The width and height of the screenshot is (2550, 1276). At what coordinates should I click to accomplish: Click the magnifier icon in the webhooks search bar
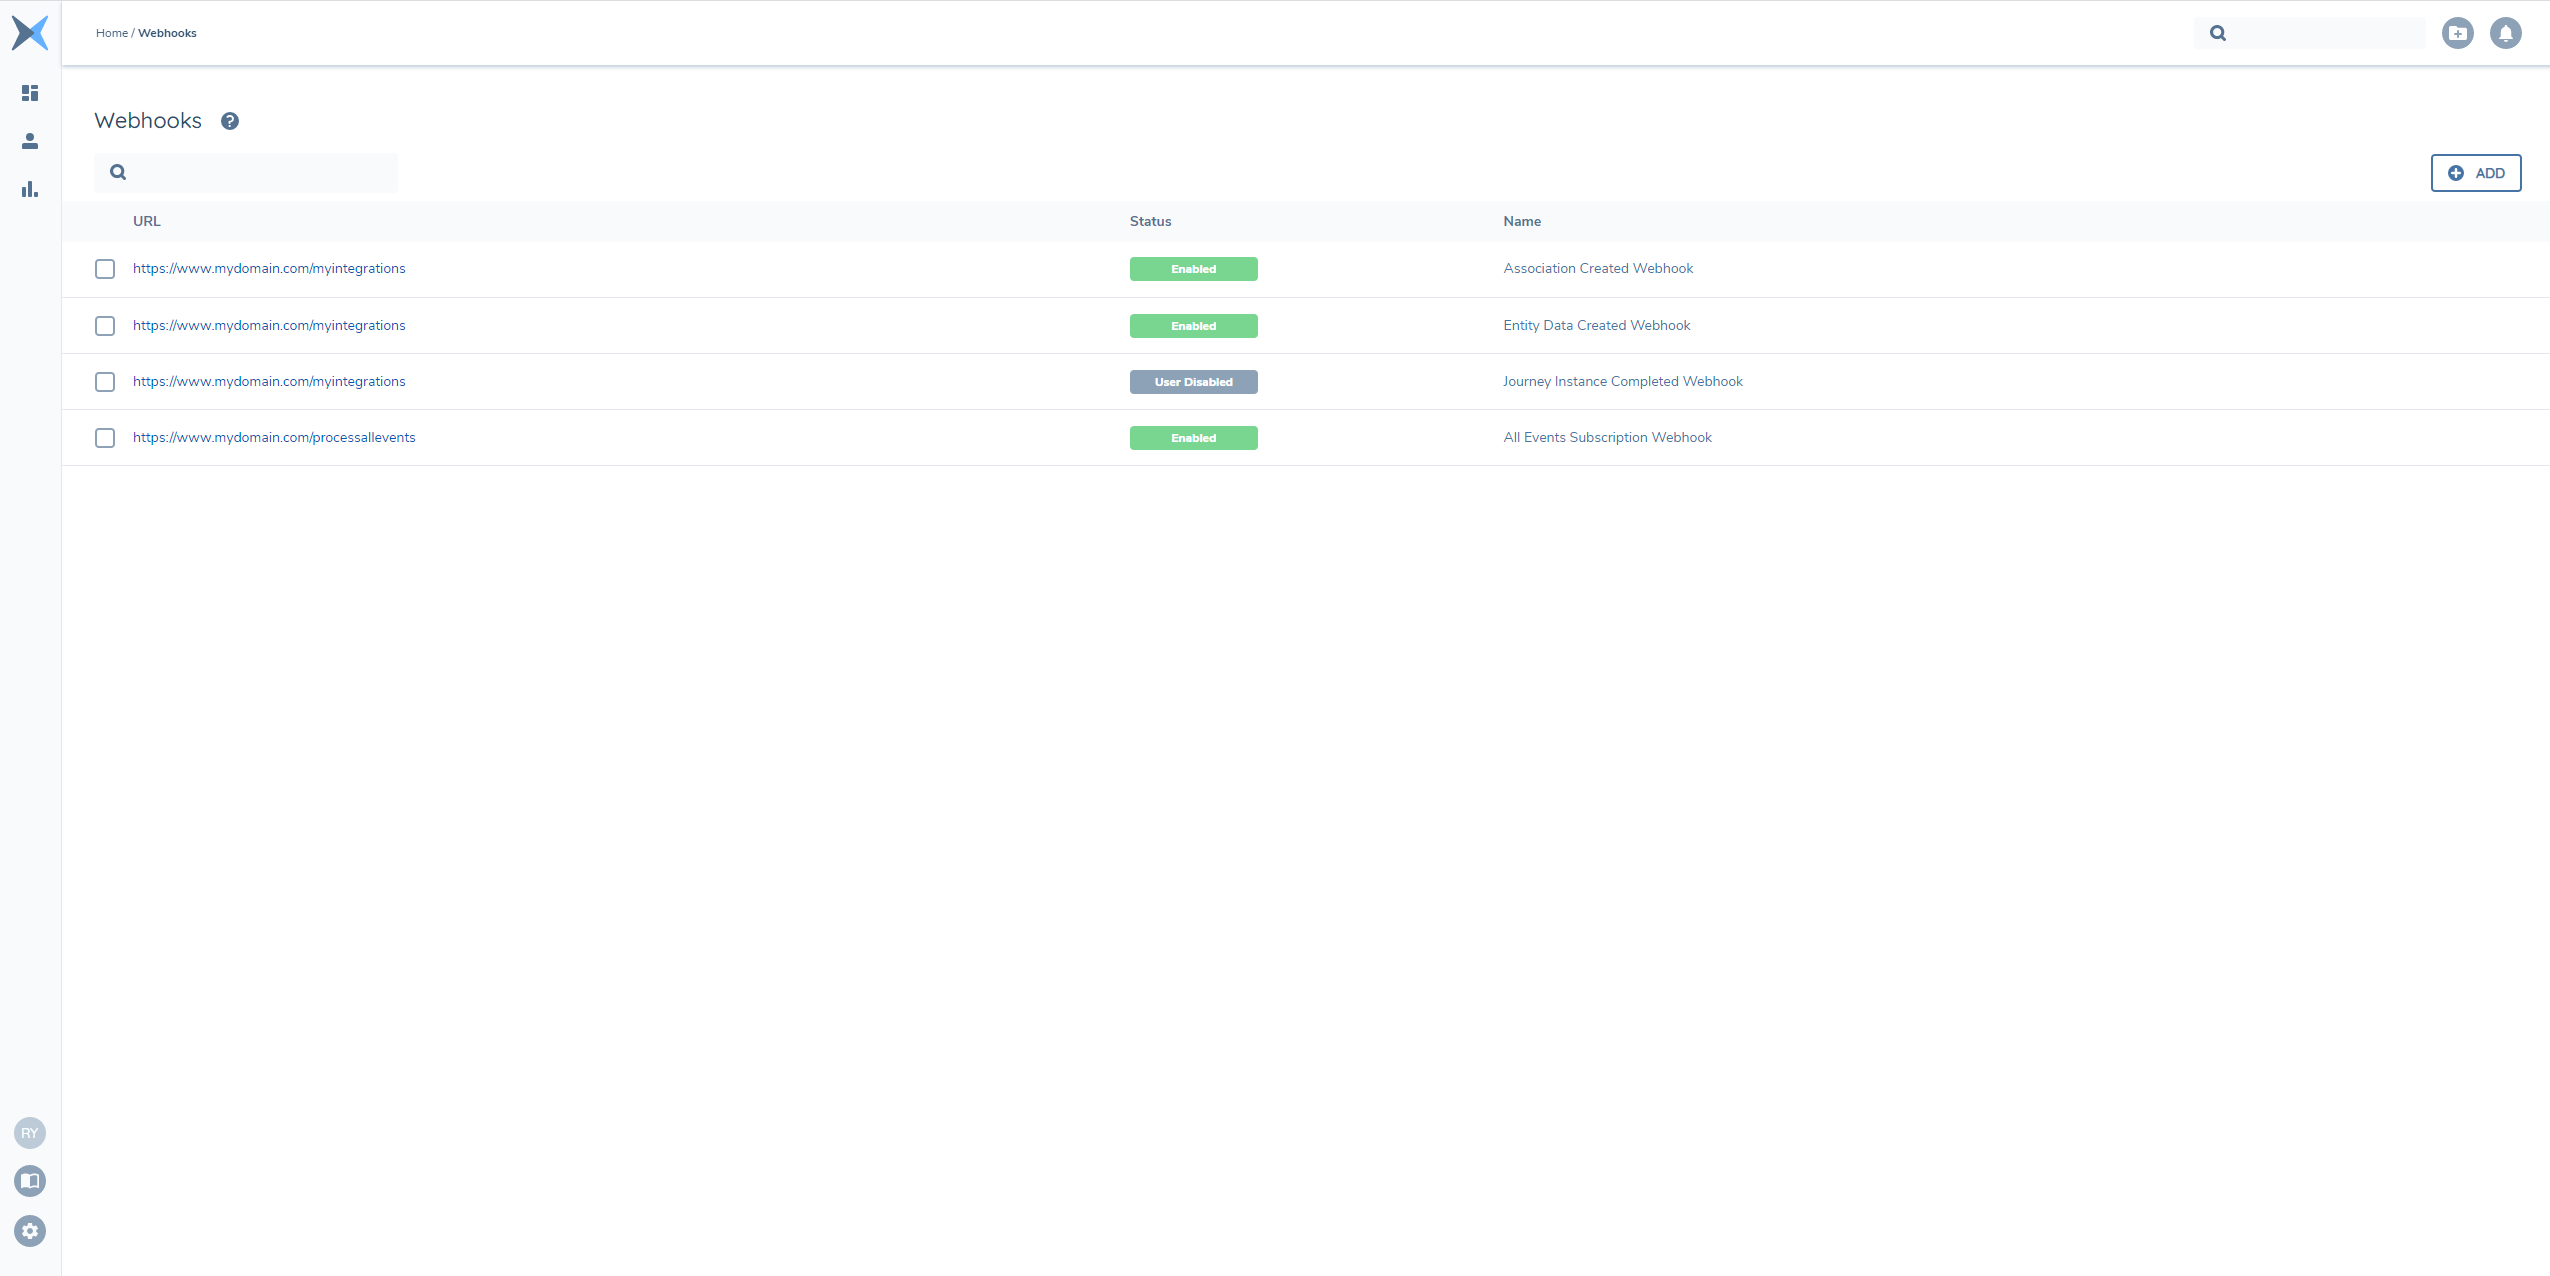118,172
